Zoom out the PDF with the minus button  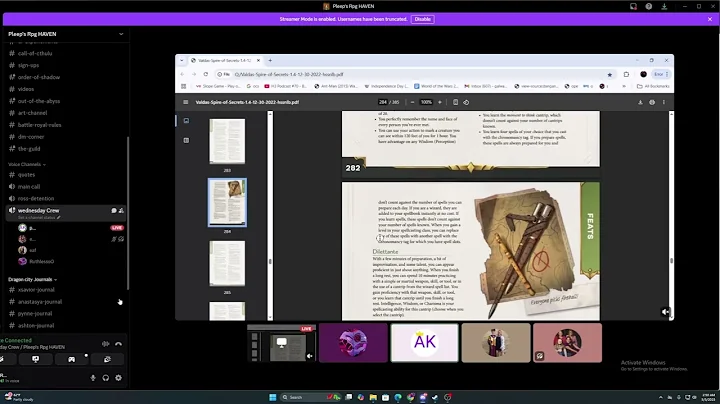pos(412,102)
